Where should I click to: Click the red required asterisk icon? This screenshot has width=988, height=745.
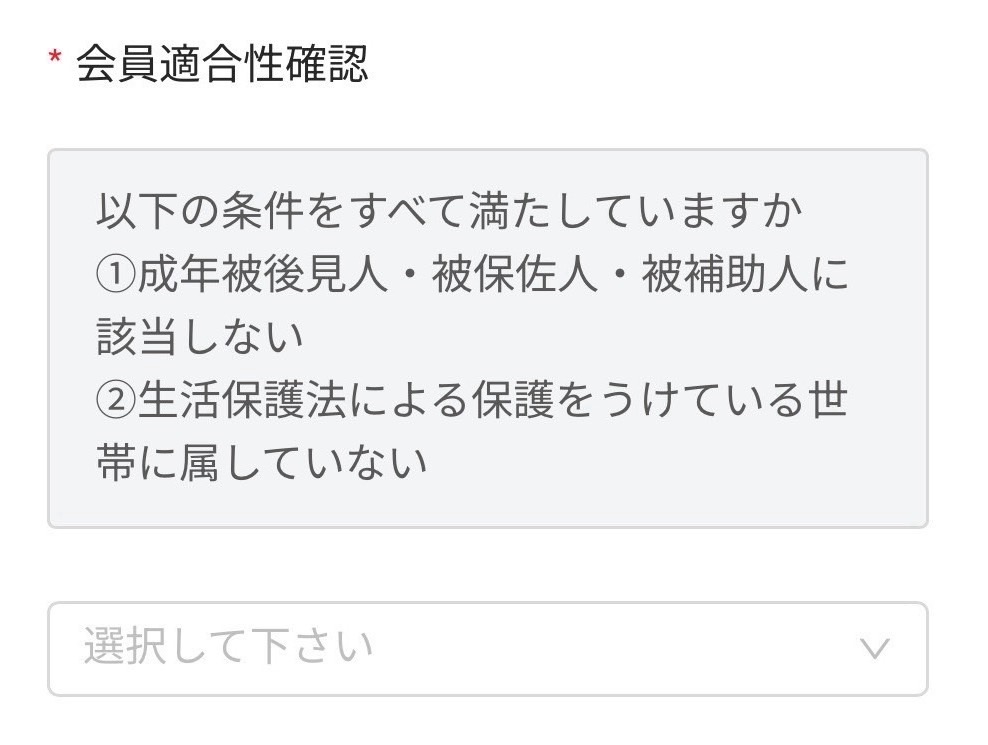pos(55,59)
